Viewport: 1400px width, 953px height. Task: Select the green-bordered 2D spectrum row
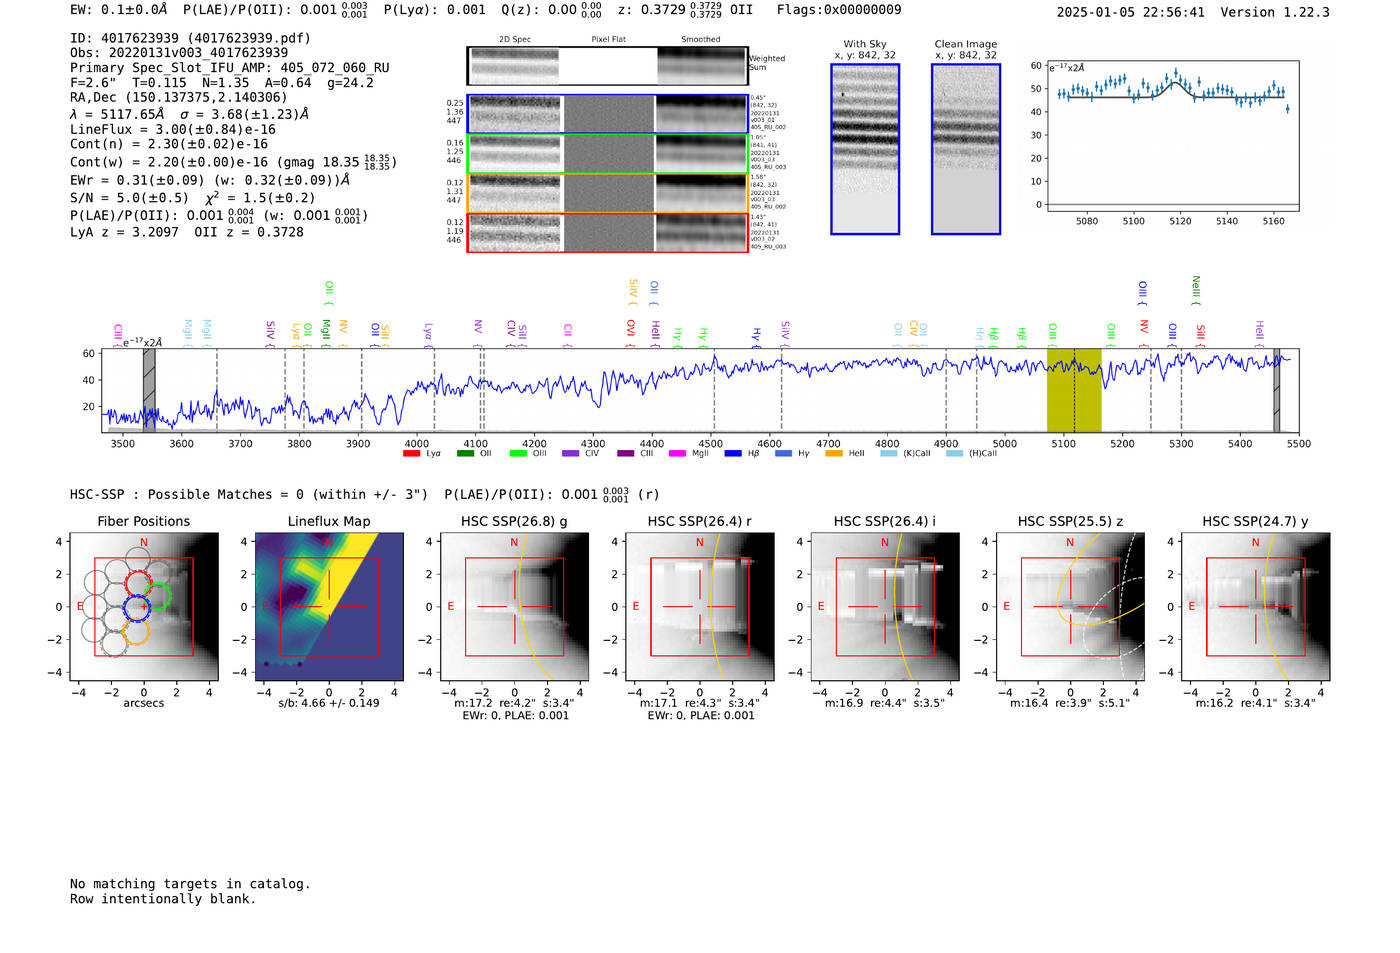coord(607,154)
